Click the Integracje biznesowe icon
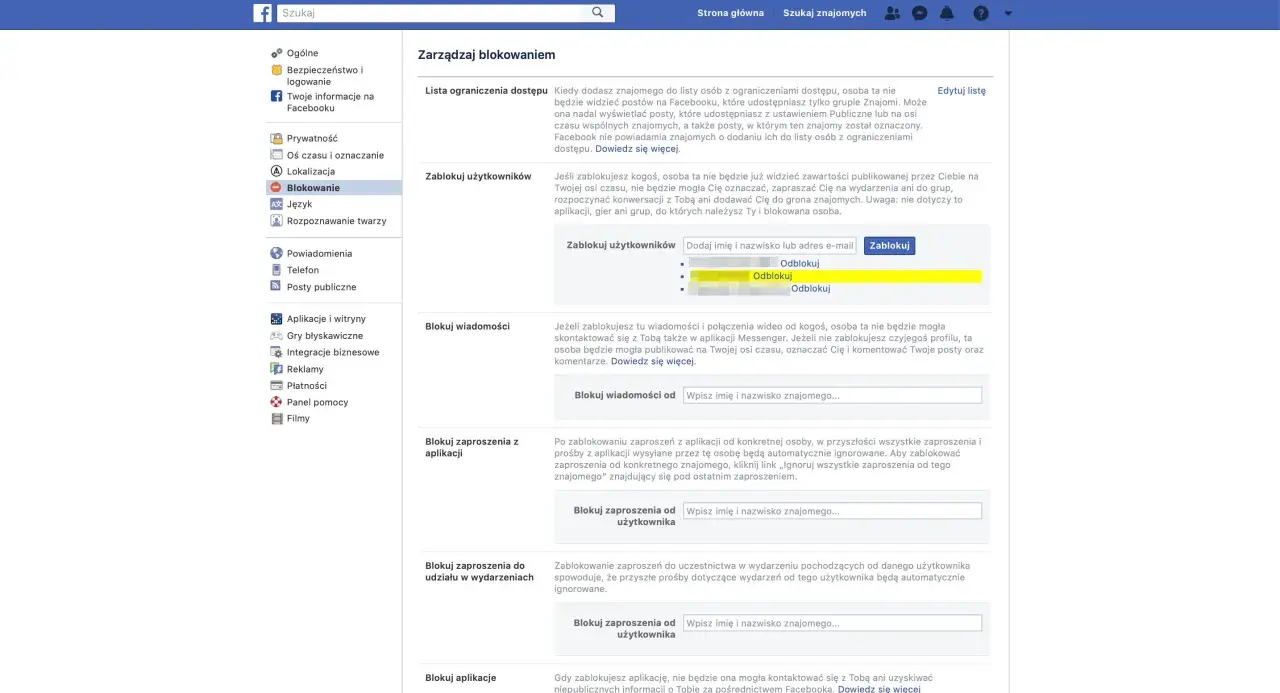This screenshot has height=693, width=1280. pos(277,352)
